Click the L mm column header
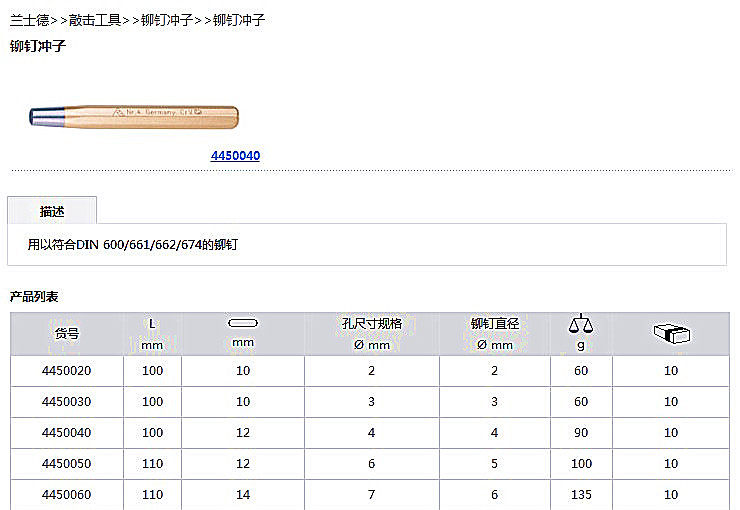This screenshot has height=510, width=740. point(152,333)
